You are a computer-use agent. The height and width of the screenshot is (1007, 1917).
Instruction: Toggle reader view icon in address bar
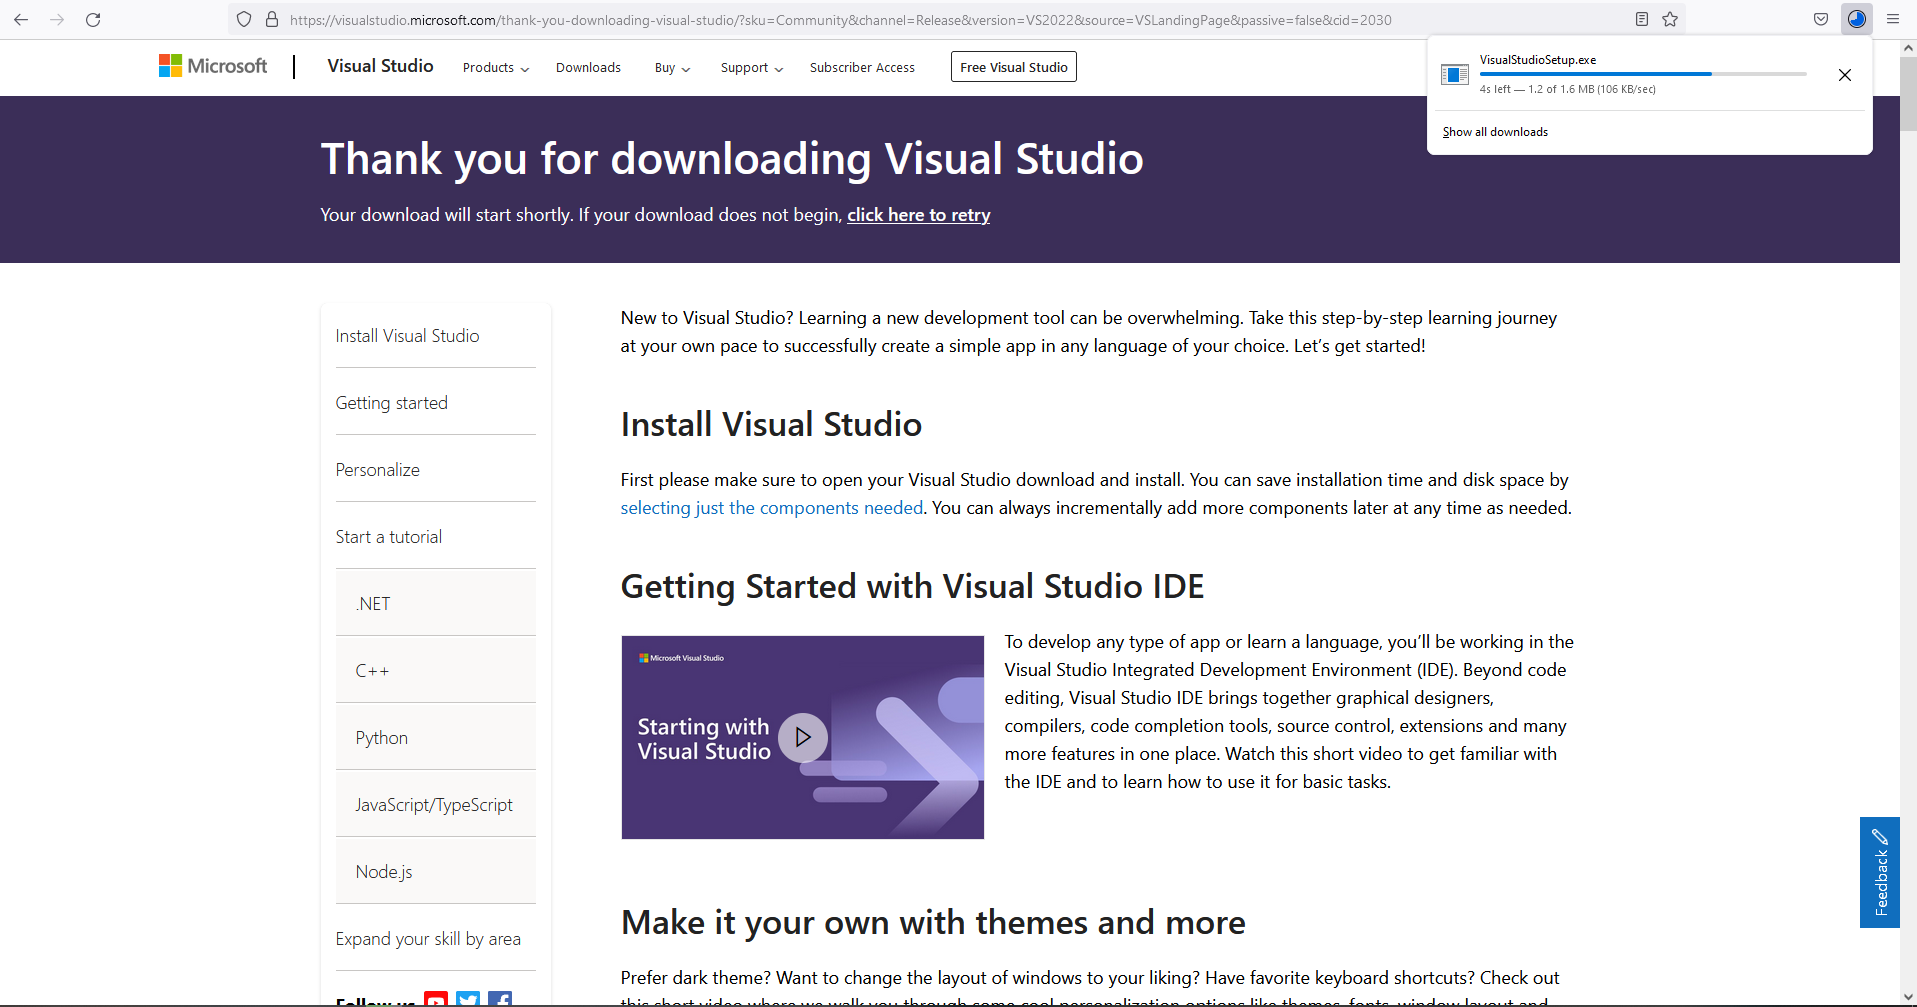tap(1642, 19)
